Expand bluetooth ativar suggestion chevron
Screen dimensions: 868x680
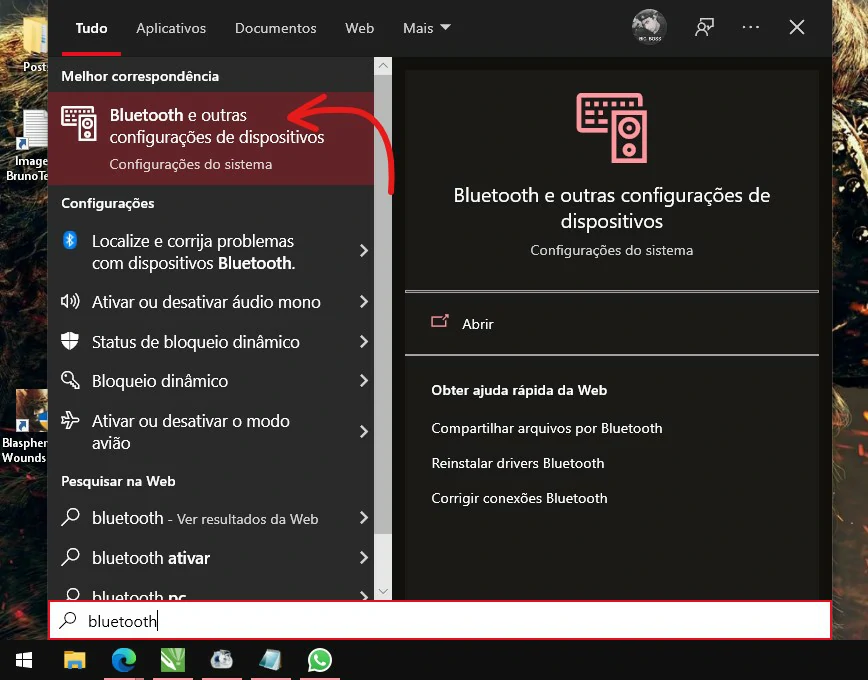[x=363, y=558]
